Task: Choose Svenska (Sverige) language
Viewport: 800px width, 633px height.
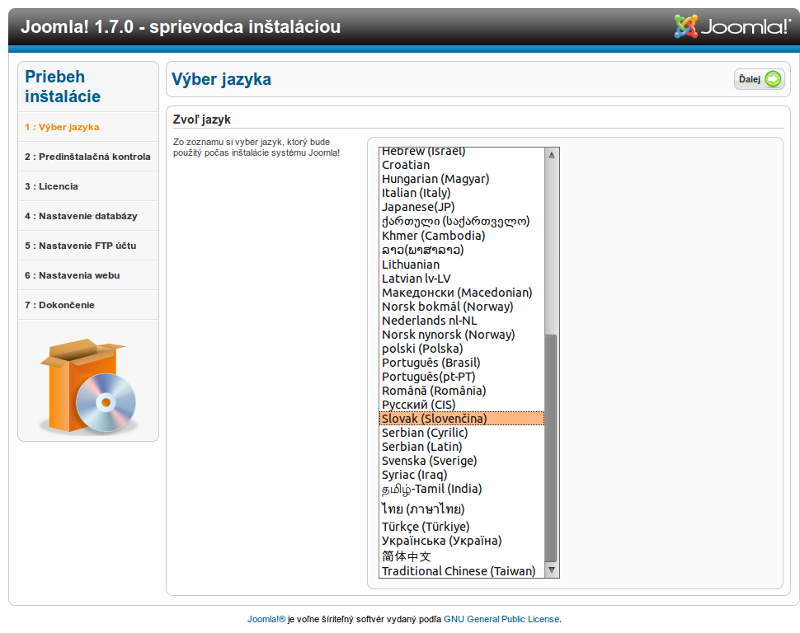Action: point(462,461)
